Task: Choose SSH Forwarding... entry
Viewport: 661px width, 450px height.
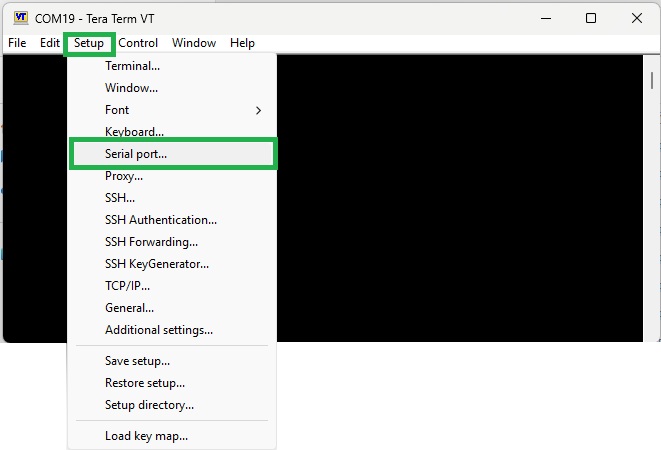Action: pyautogui.click(x=172, y=242)
